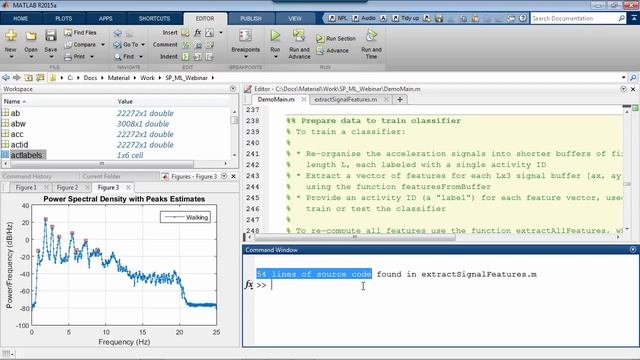Expand the Insert row dropdown arrow
The height and width of the screenshot is (360, 640).
(x=221, y=33)
